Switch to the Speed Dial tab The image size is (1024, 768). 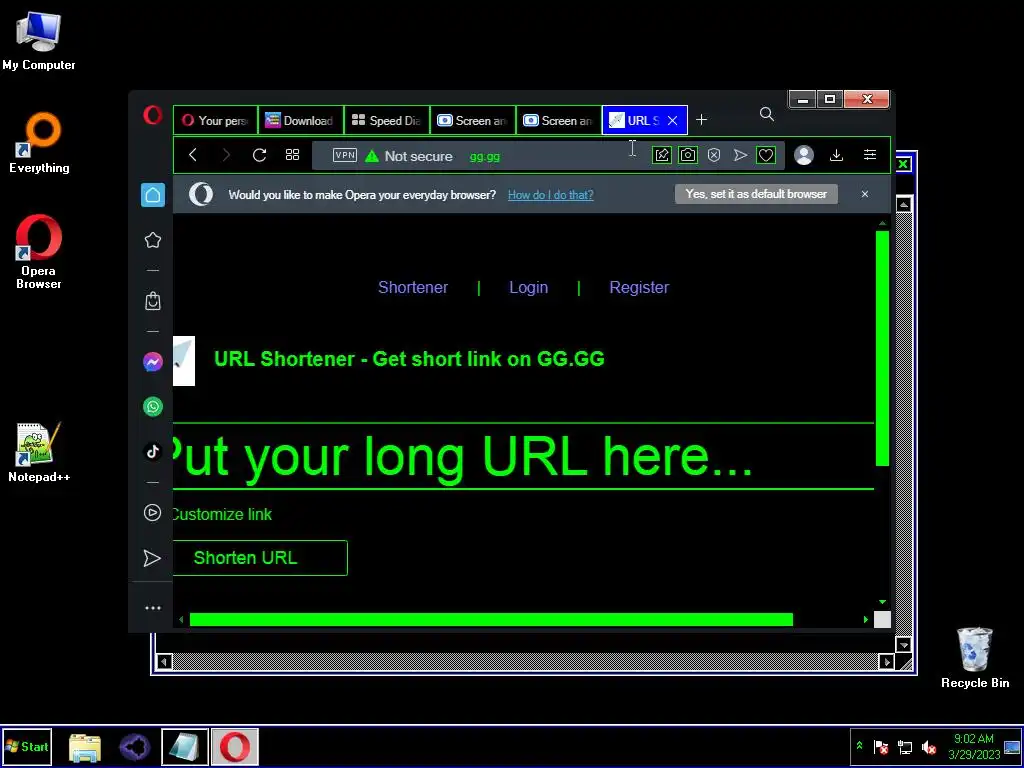click(387, 120)
